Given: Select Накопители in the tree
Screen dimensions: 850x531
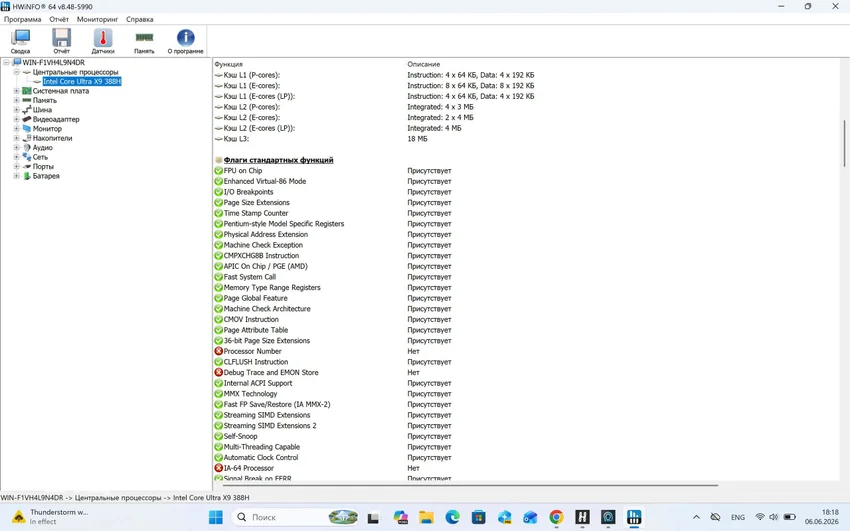Looking at the screenshot, I should pyautogui.click(x=52, y=138).
